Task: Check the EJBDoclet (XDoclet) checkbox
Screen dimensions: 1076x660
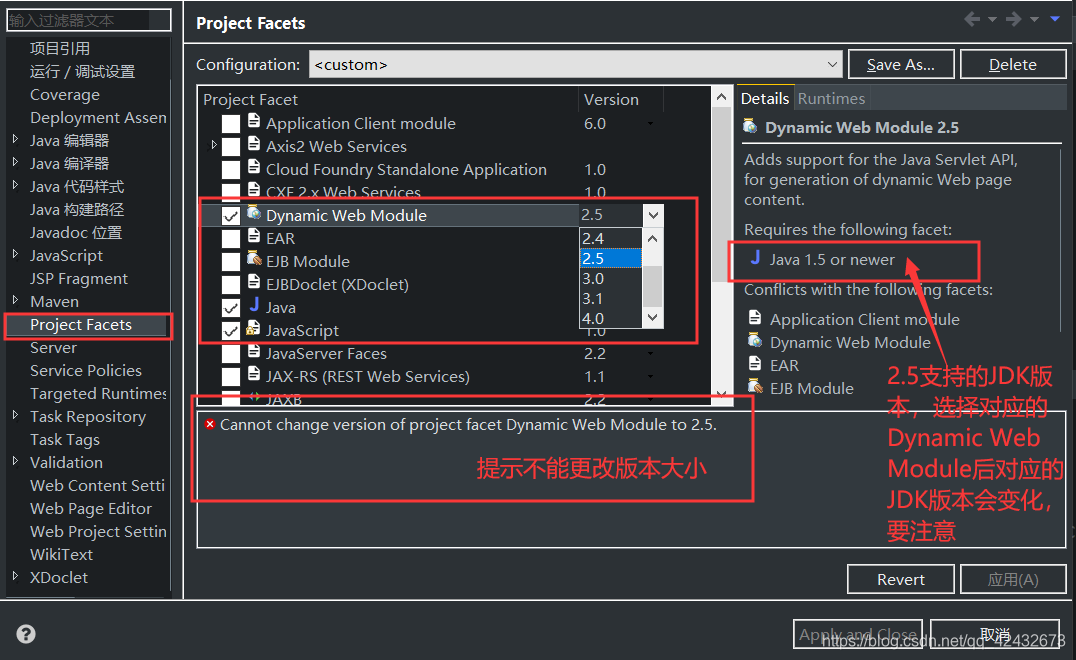Action: pyautogui.click(x=231, y=285)
